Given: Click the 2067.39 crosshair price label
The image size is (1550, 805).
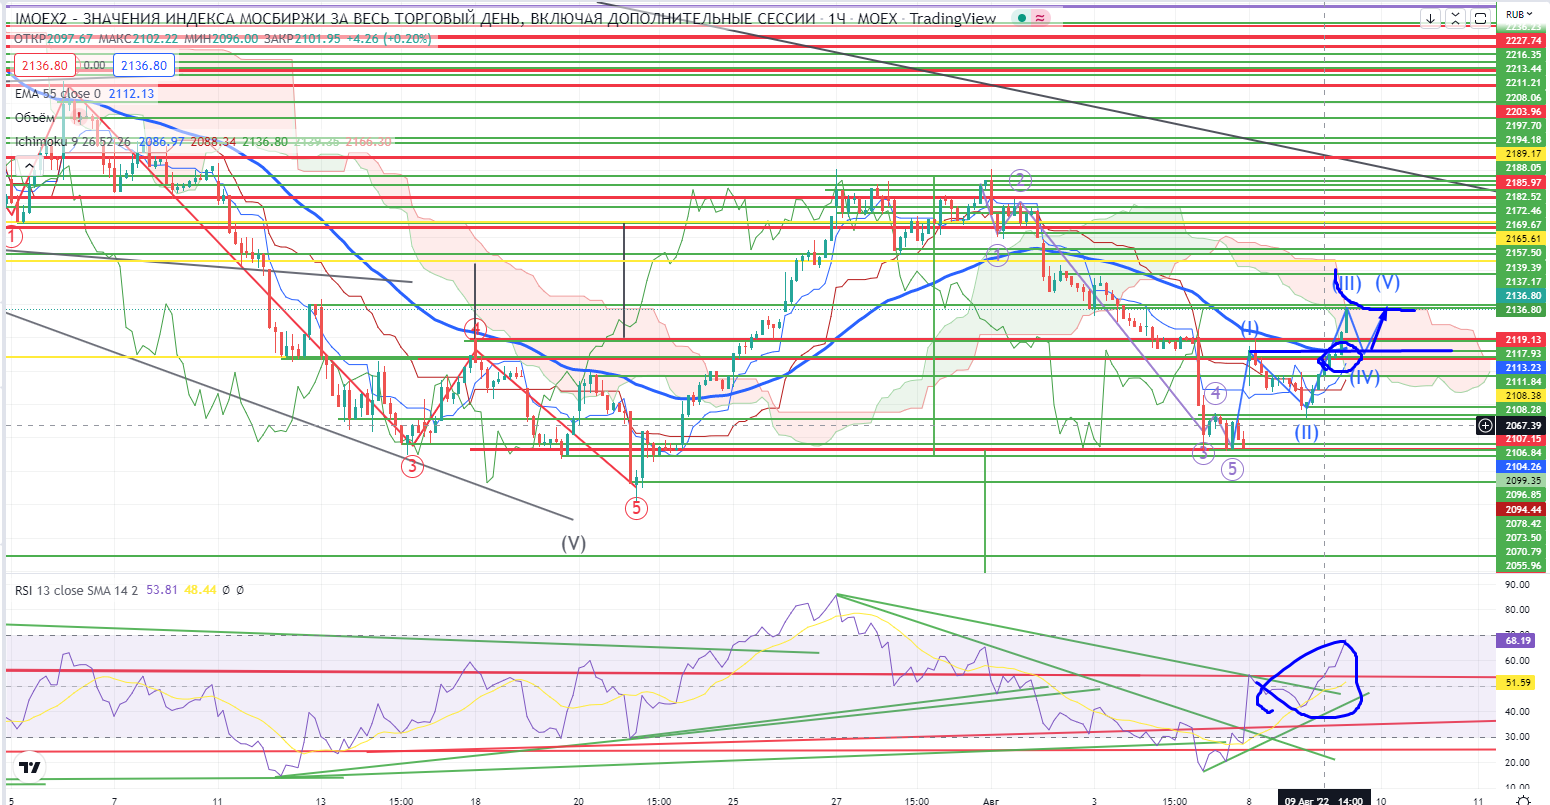Looking at the screenshot, I should tap(1521, 426).
